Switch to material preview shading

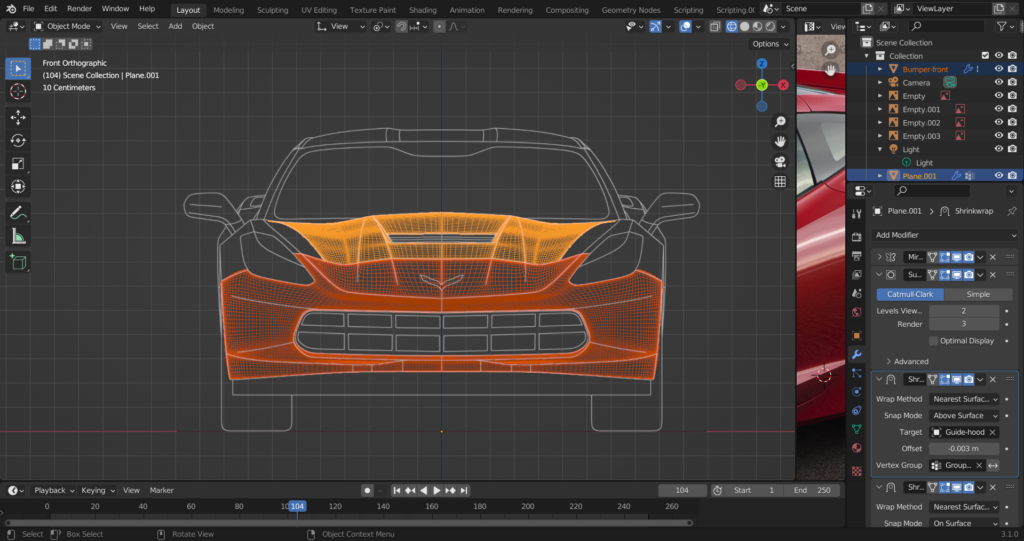point(758,27)
